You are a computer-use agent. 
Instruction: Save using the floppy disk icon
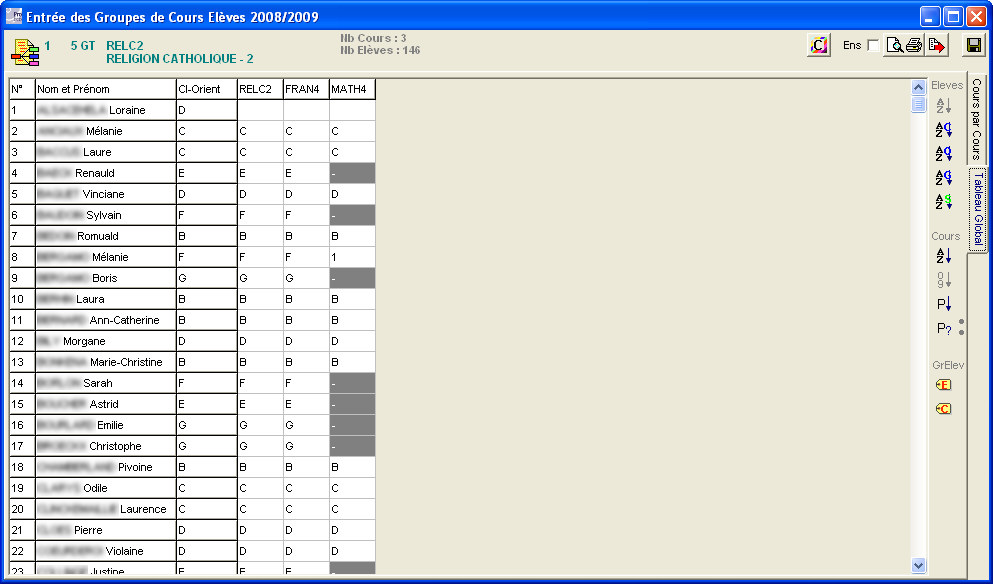[974, 46]
